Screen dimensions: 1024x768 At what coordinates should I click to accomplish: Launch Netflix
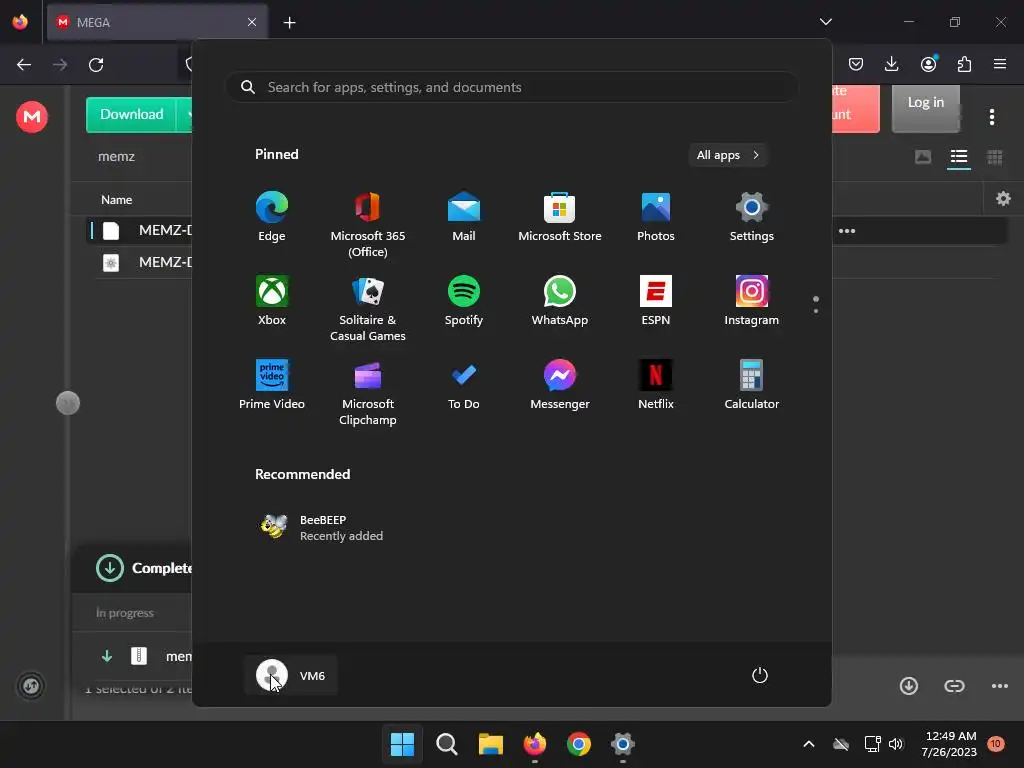tap(656, 385)
